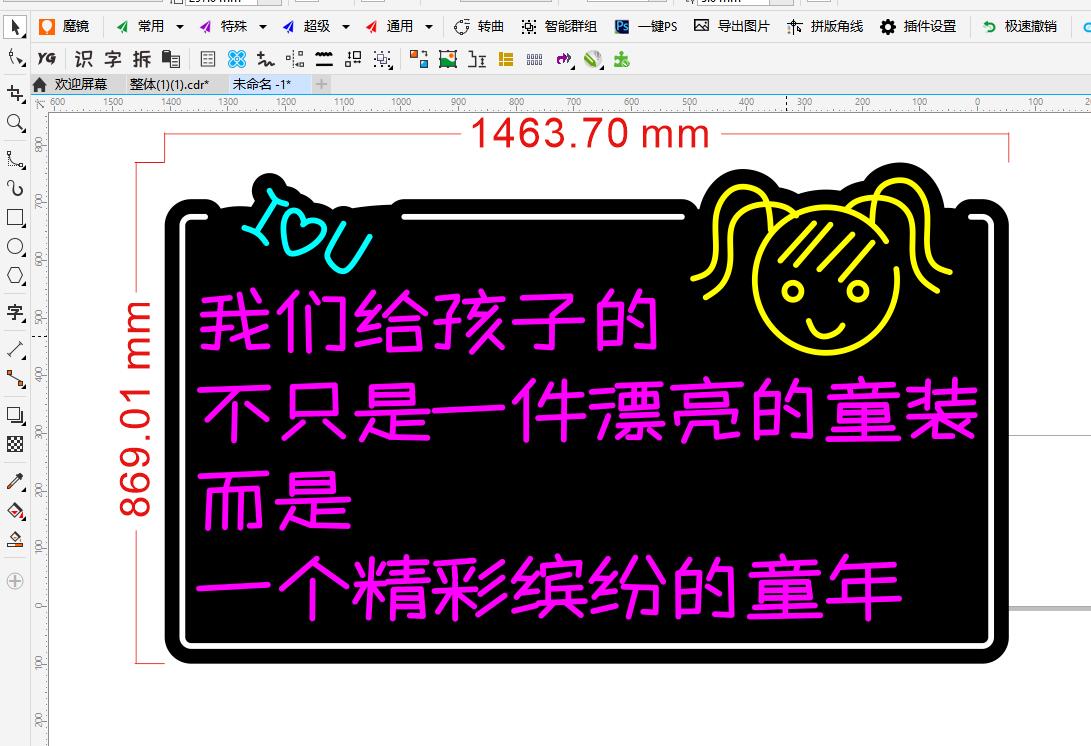Click the green landscape picture icon
This screenshot has height=746, width=1091.
coord(448,59)
